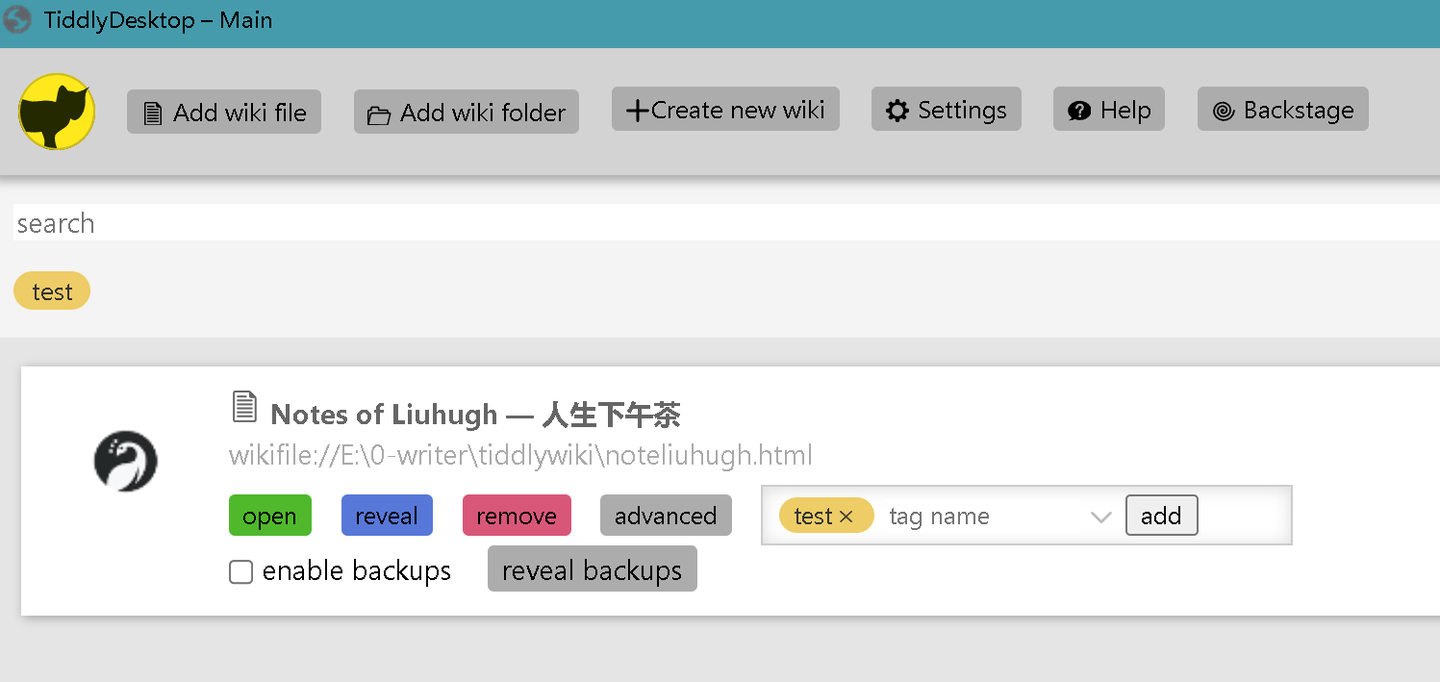Click the document icon on Add wiki file
The image size is (1440, 682).
click(153, 113)
